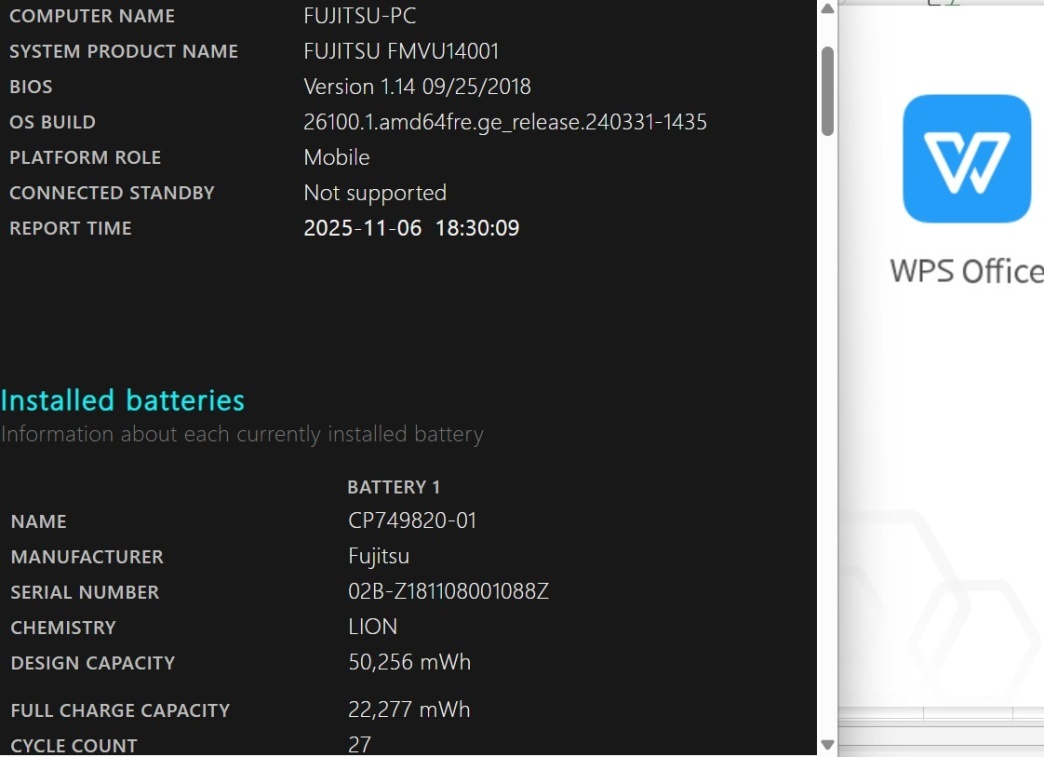Click the computer name value FUJITSU-PC

click(x=360, y=15)
